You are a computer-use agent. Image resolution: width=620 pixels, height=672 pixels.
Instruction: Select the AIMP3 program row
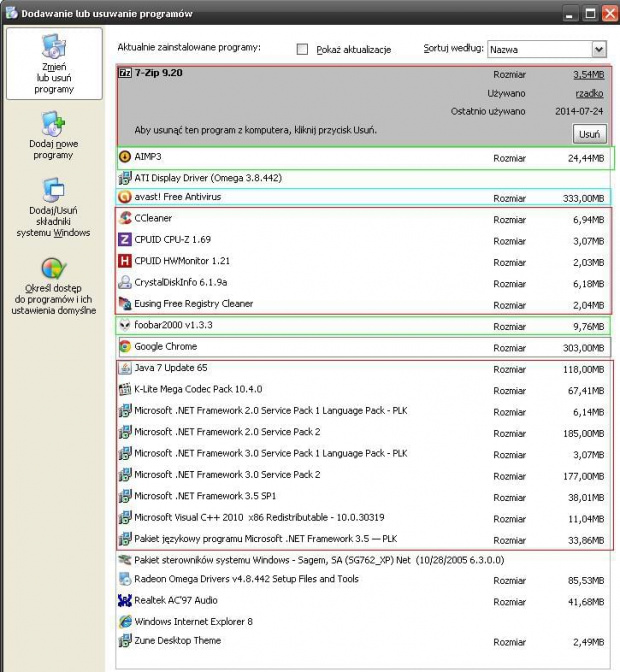point(364,157)
